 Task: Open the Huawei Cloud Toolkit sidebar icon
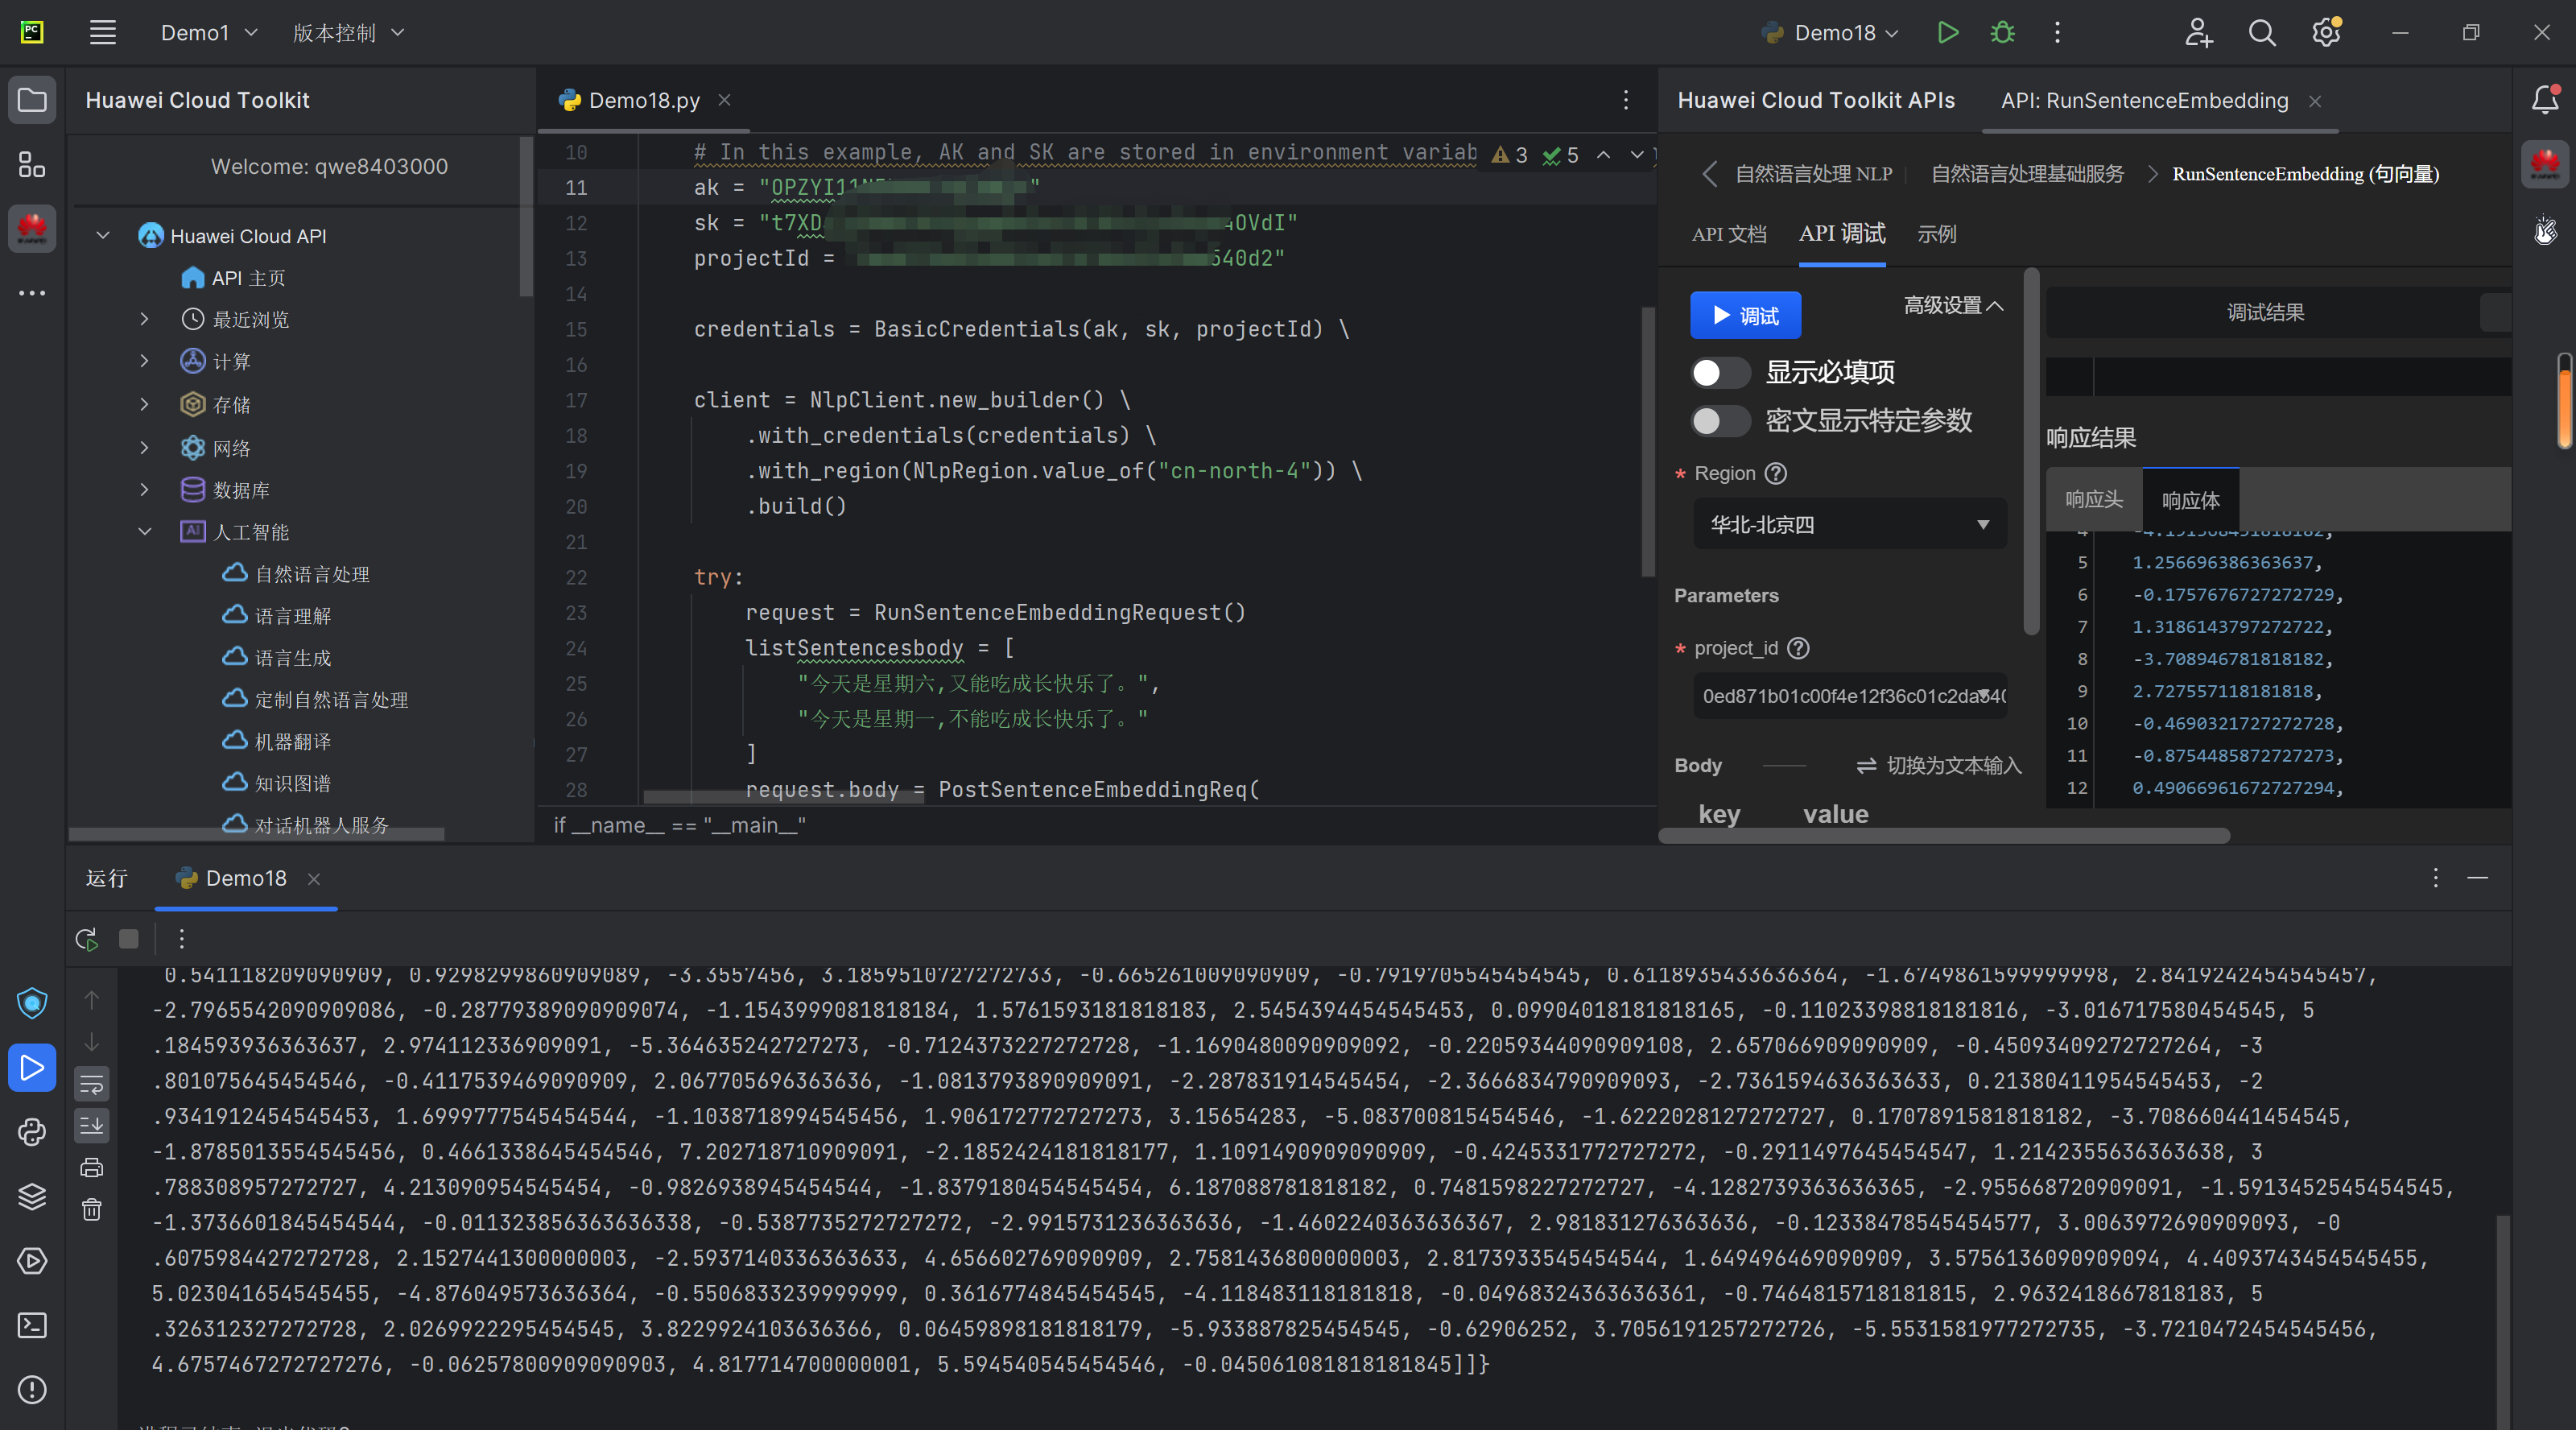(32, 229)
